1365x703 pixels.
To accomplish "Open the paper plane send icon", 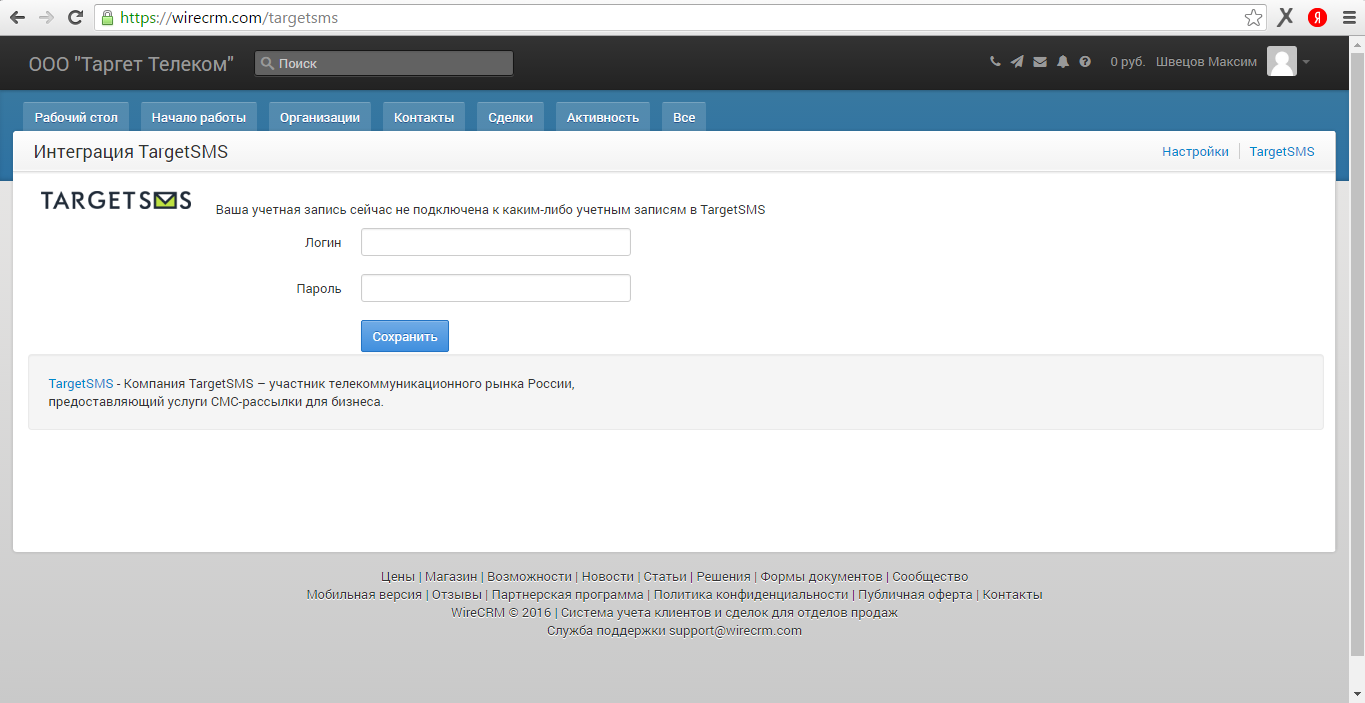I will [1017, 62].
